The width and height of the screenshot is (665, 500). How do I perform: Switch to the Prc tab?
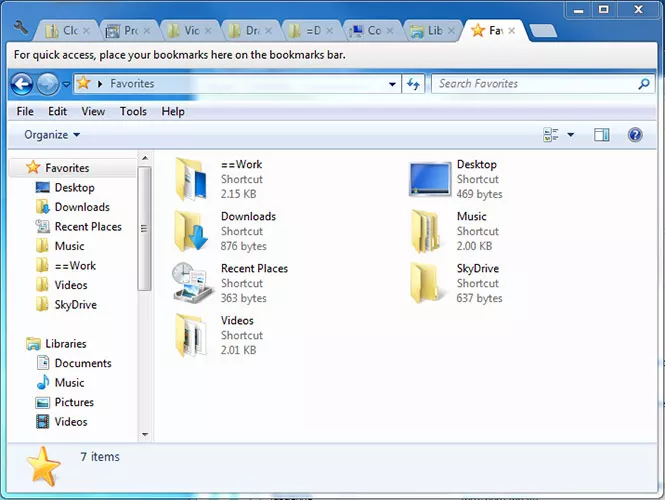[128, 31]
